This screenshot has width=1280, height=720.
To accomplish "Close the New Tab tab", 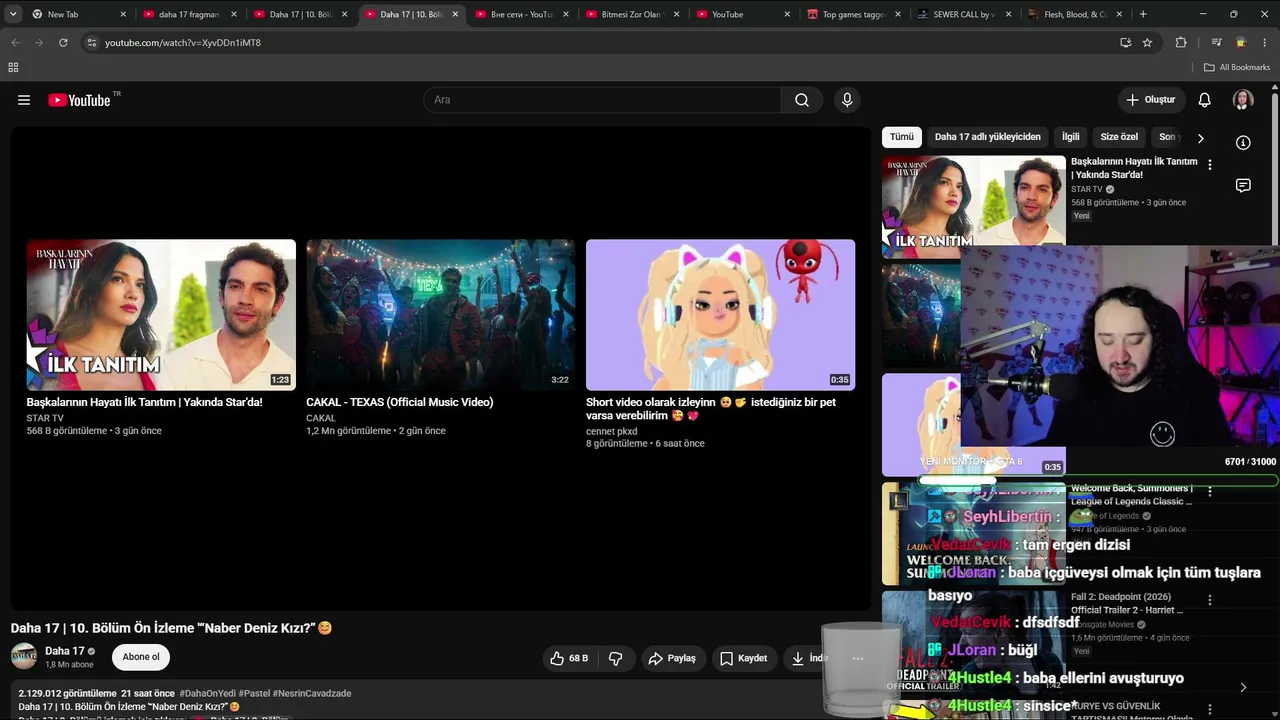I will click(x=123, y=15).
